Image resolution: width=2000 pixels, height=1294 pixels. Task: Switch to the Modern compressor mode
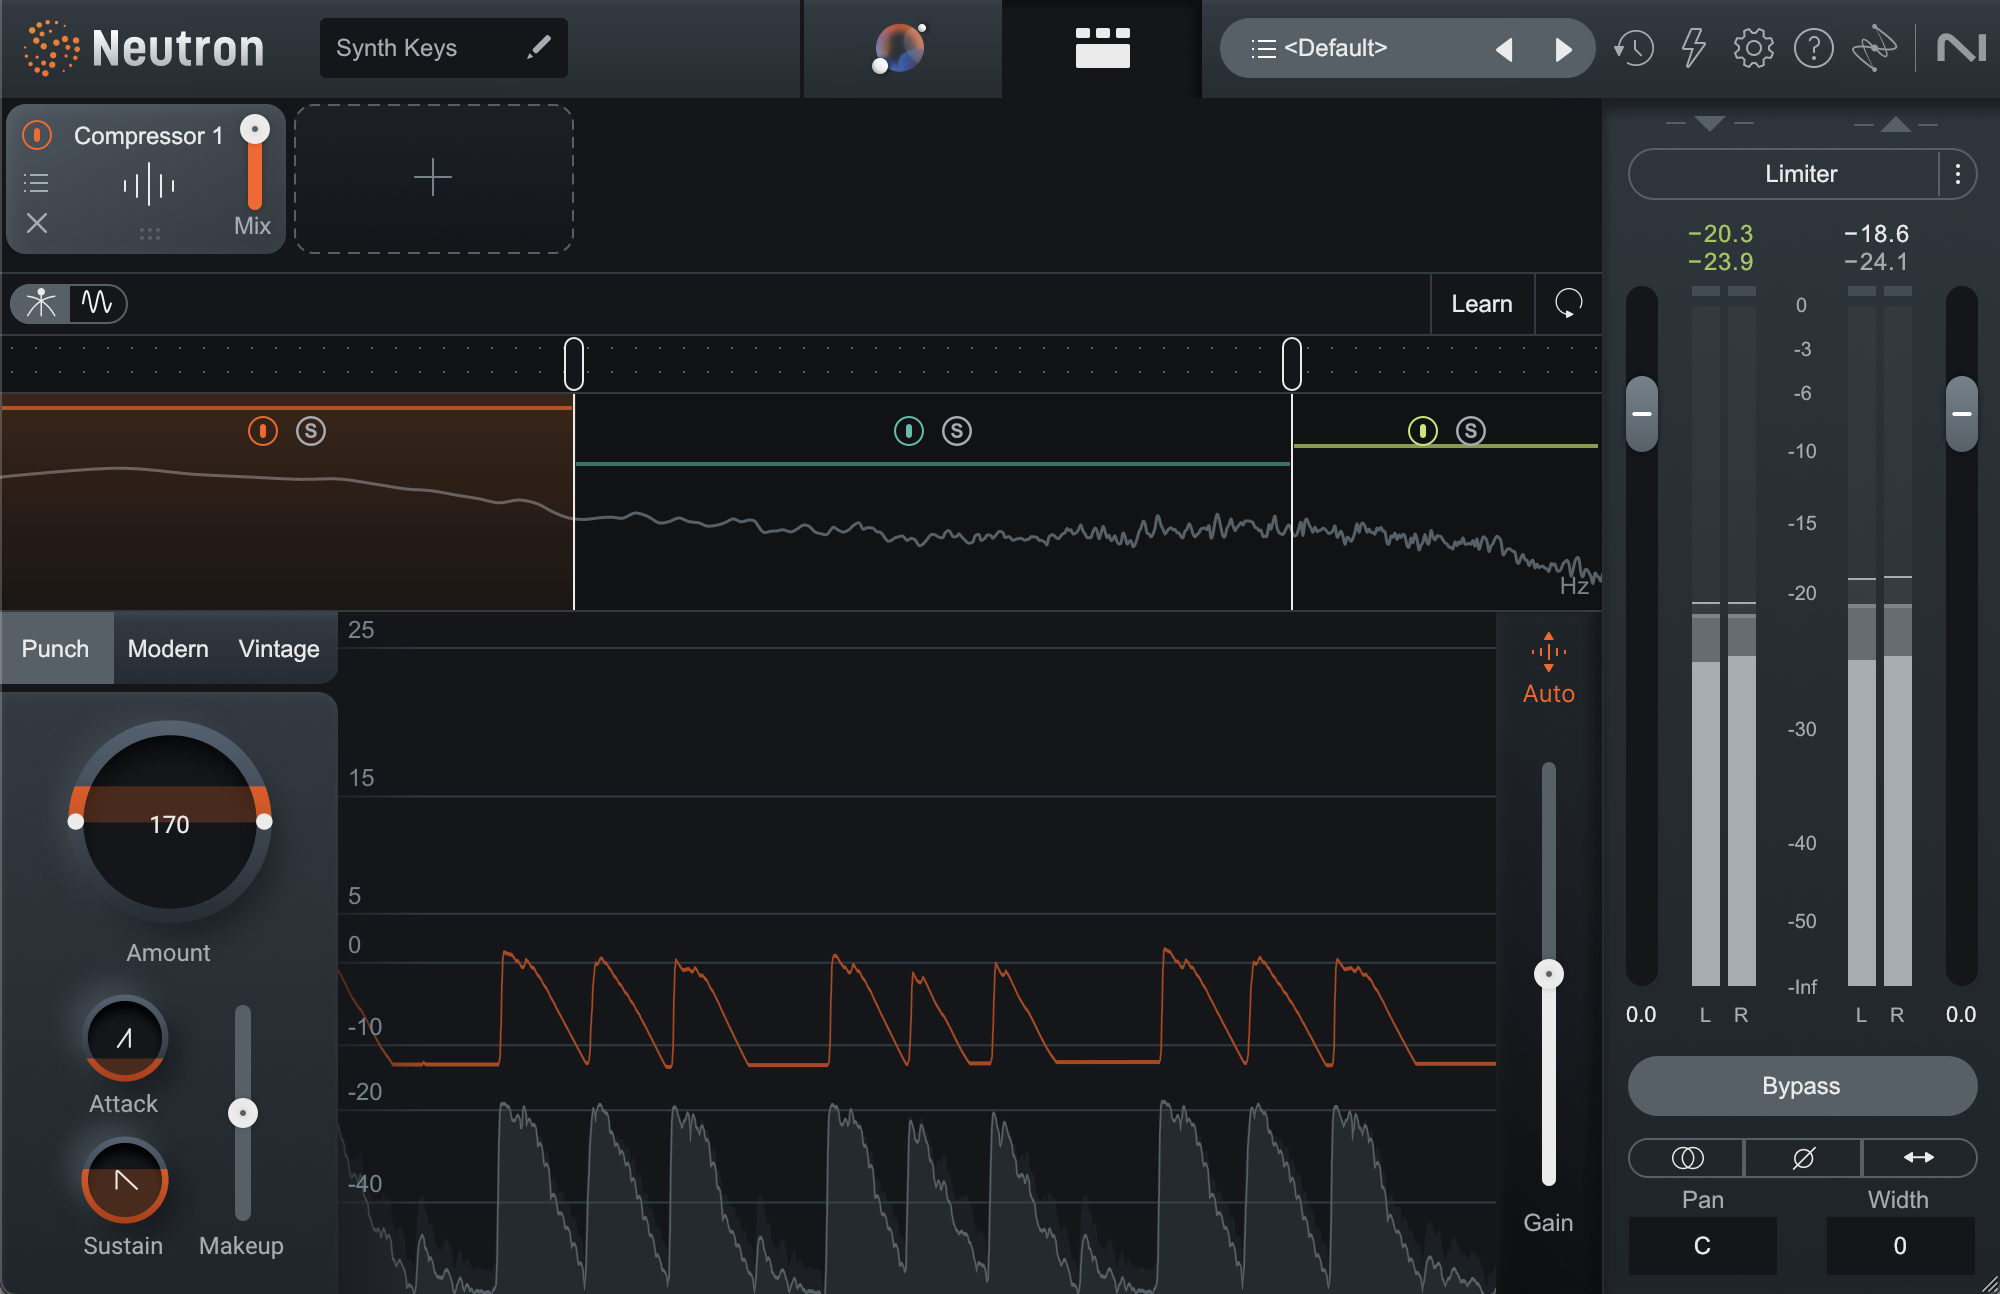pos(167,648)
